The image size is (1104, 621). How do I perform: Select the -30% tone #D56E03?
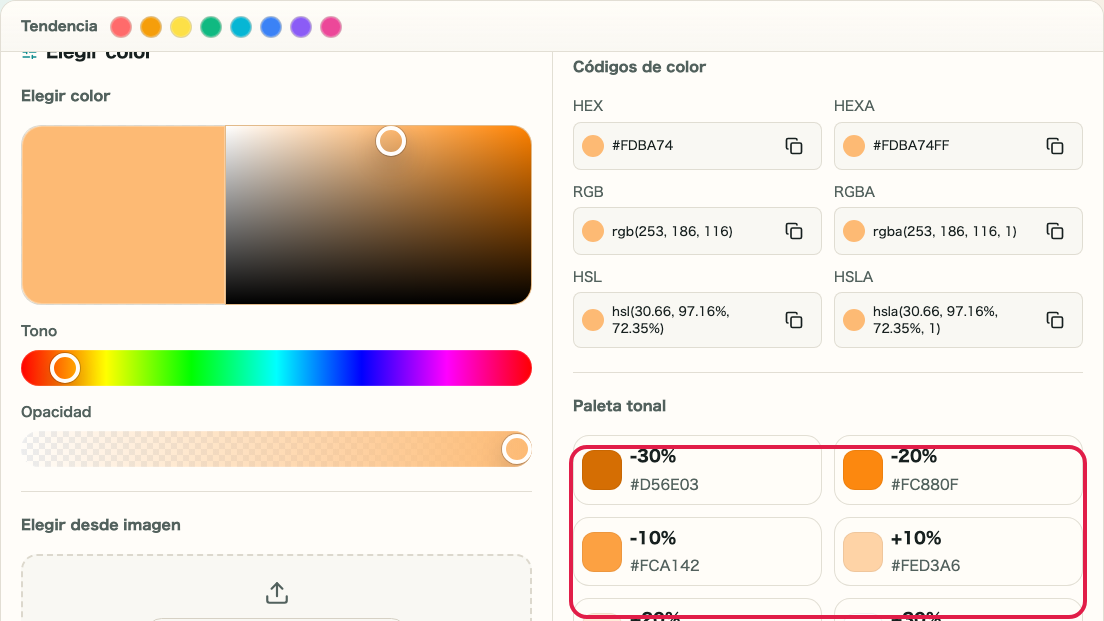697,470
